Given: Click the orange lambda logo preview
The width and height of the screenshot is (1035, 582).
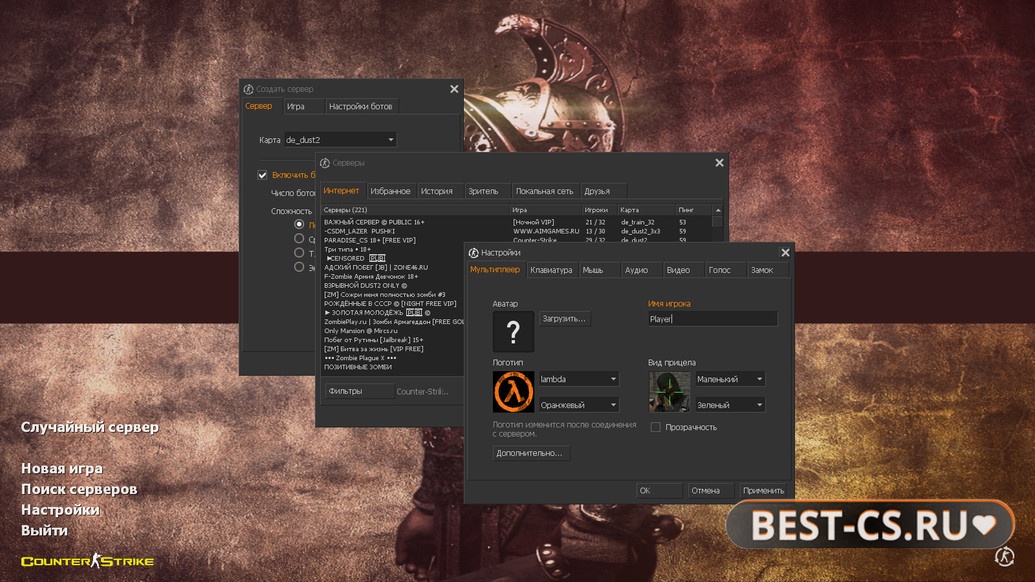Looking at the screenshot, I should click(x=513, y=392).
